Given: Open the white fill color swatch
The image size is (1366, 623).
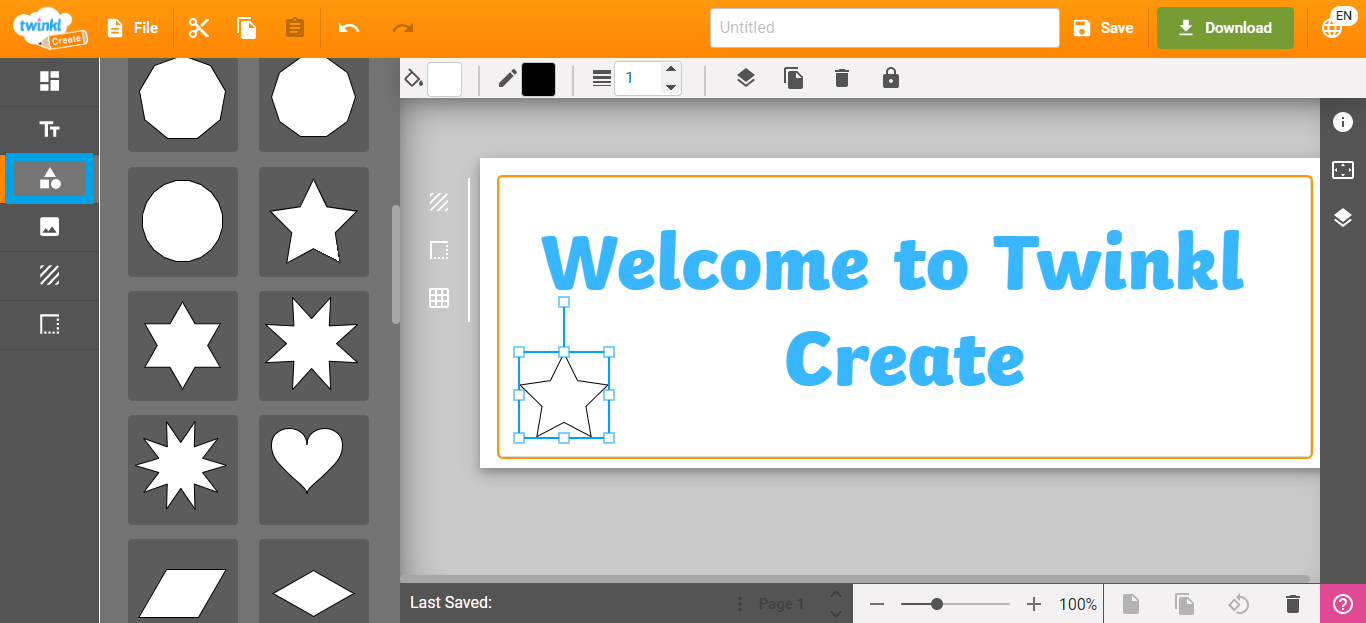Looking at the screenshot, I should pyautogui.click(x=444, y=79).
